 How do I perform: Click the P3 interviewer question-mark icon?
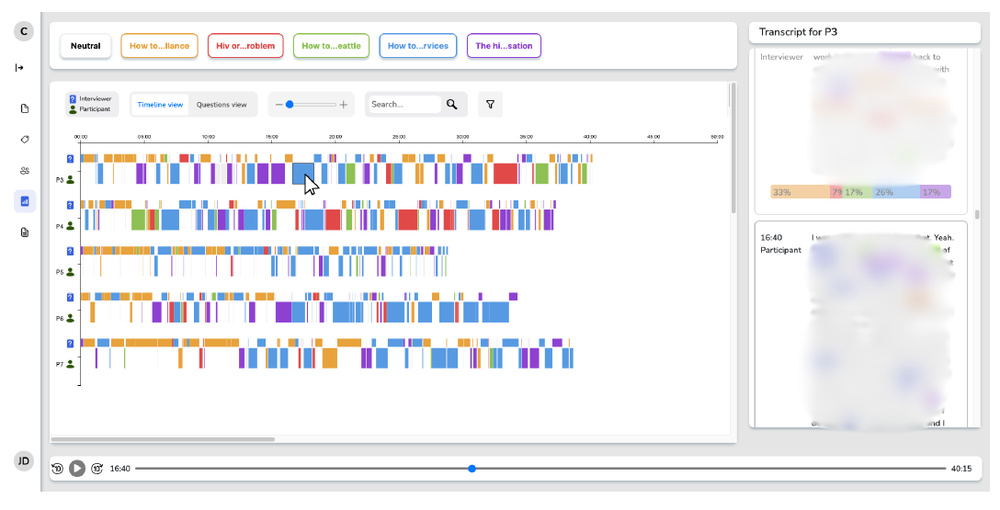pyautogui.click(x=70, y=159)
